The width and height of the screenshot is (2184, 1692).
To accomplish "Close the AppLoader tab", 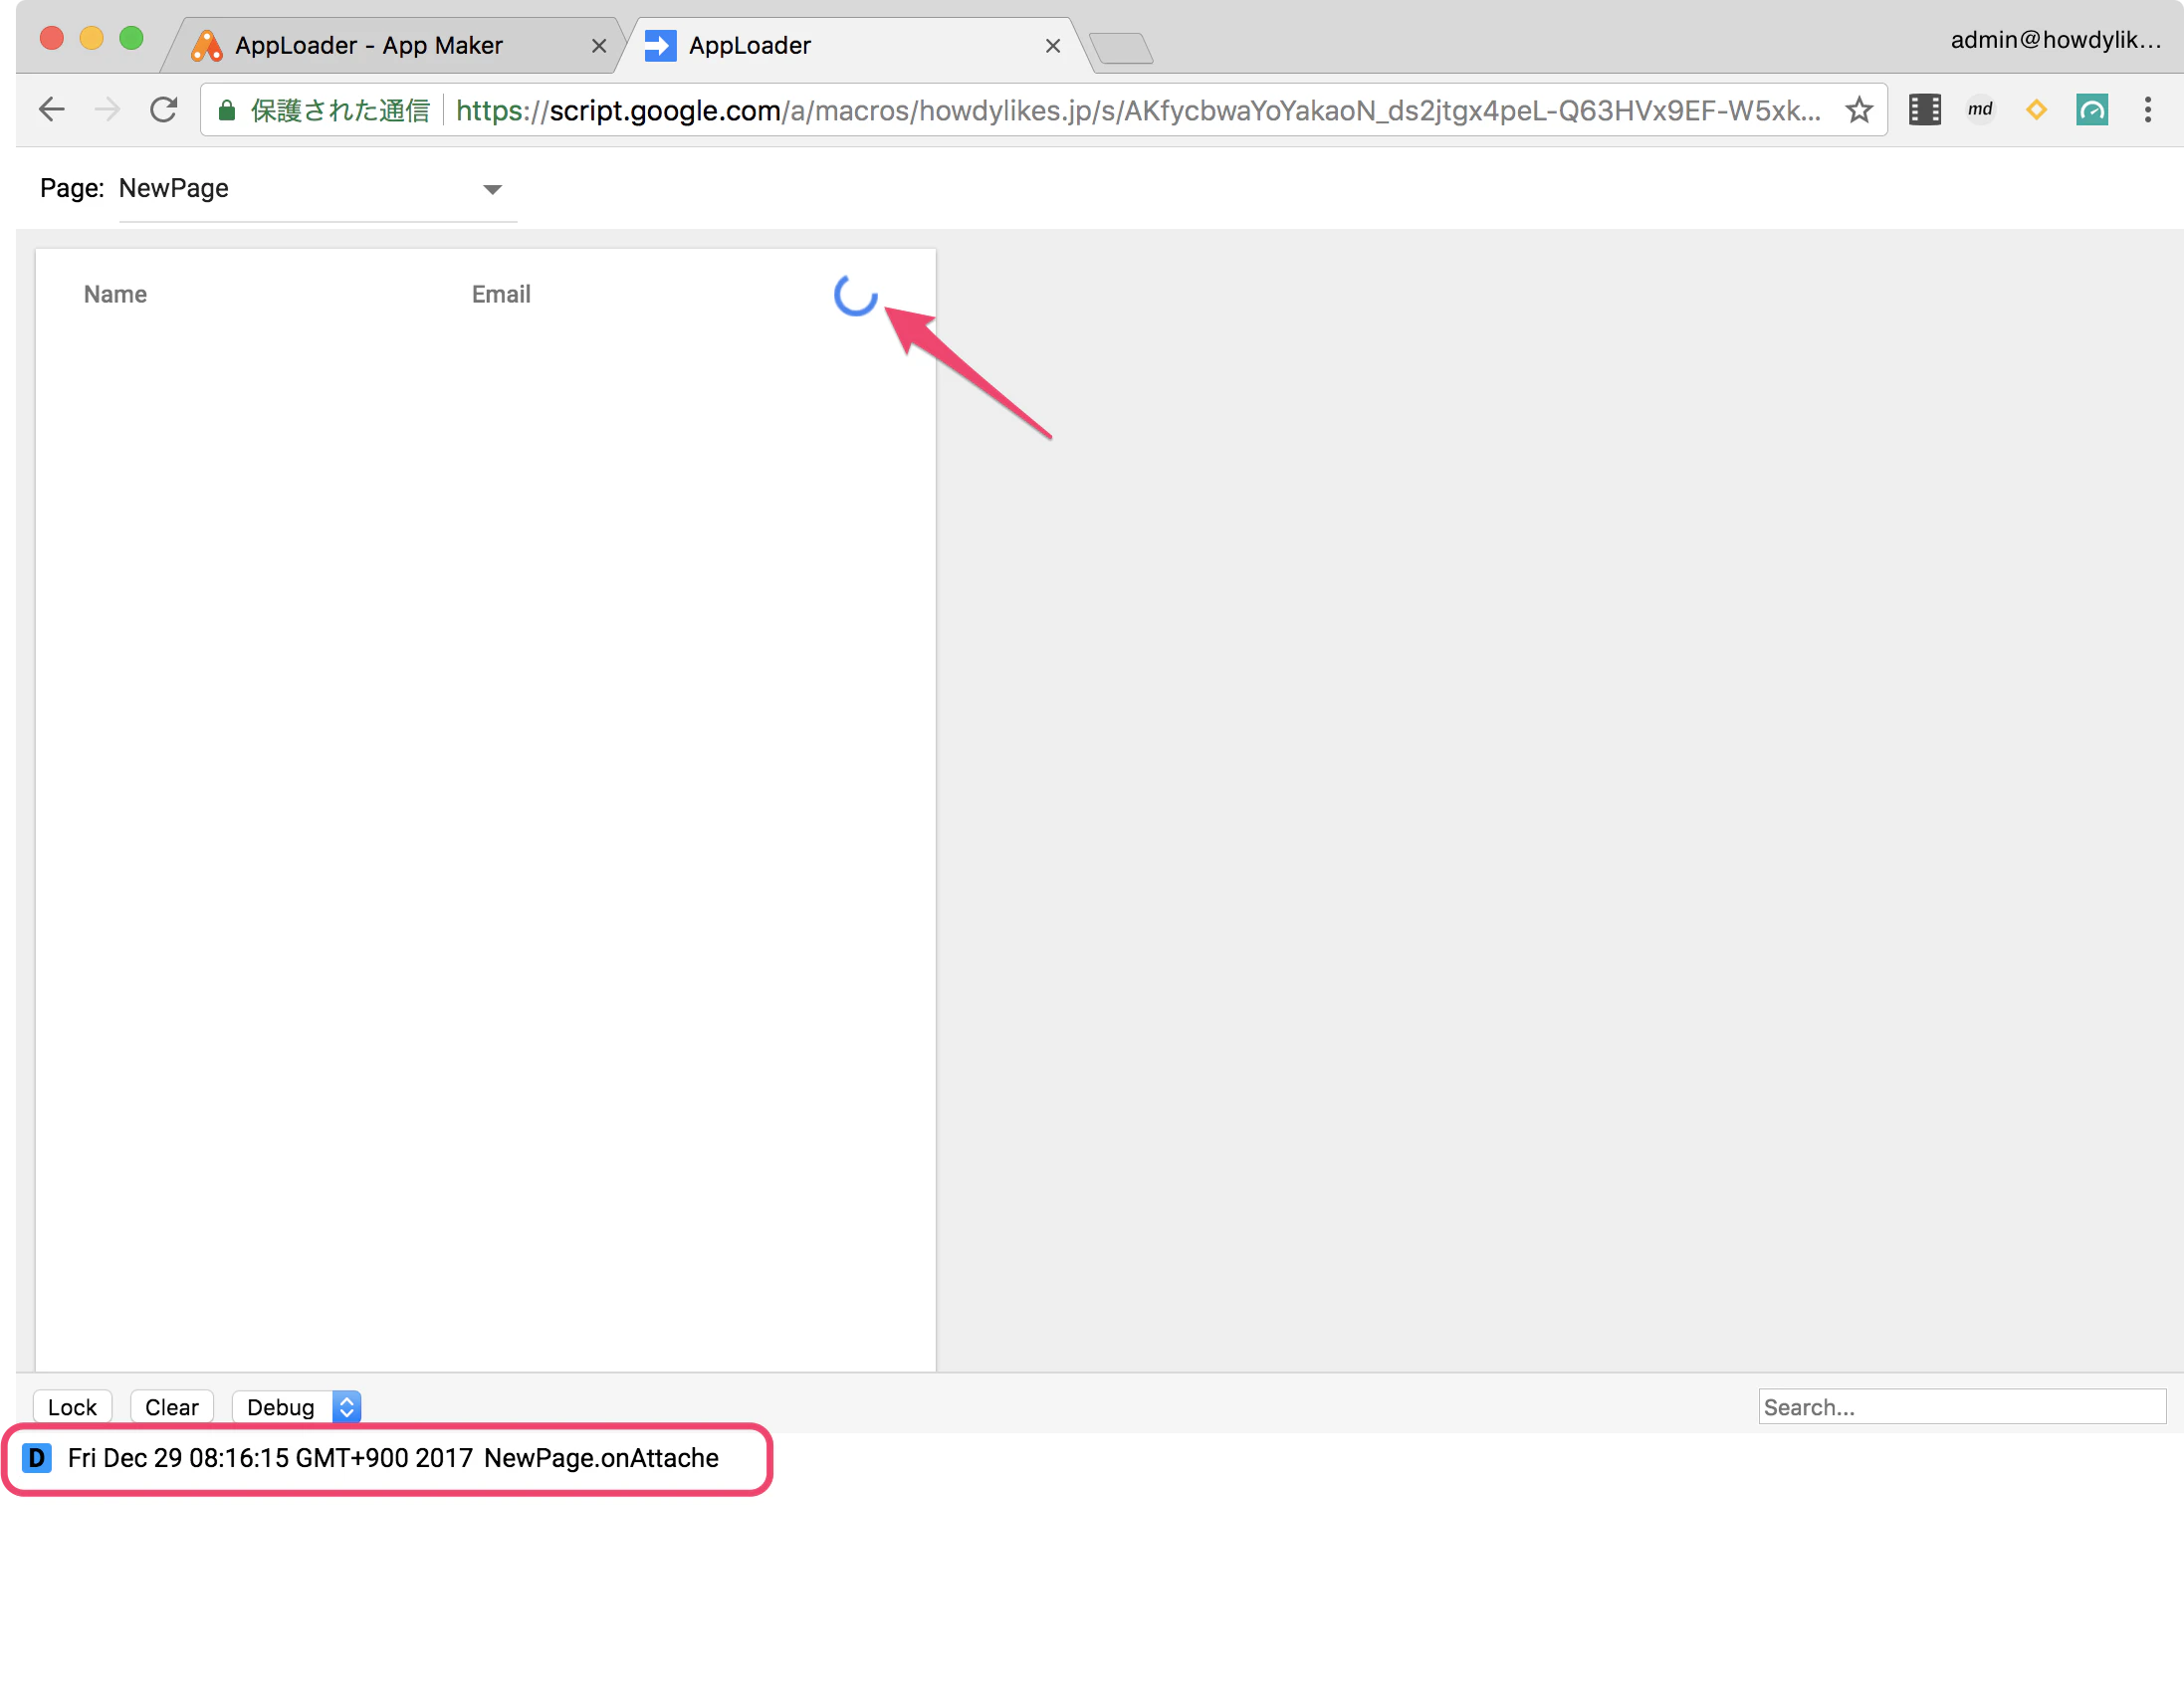I will 1053,46.
